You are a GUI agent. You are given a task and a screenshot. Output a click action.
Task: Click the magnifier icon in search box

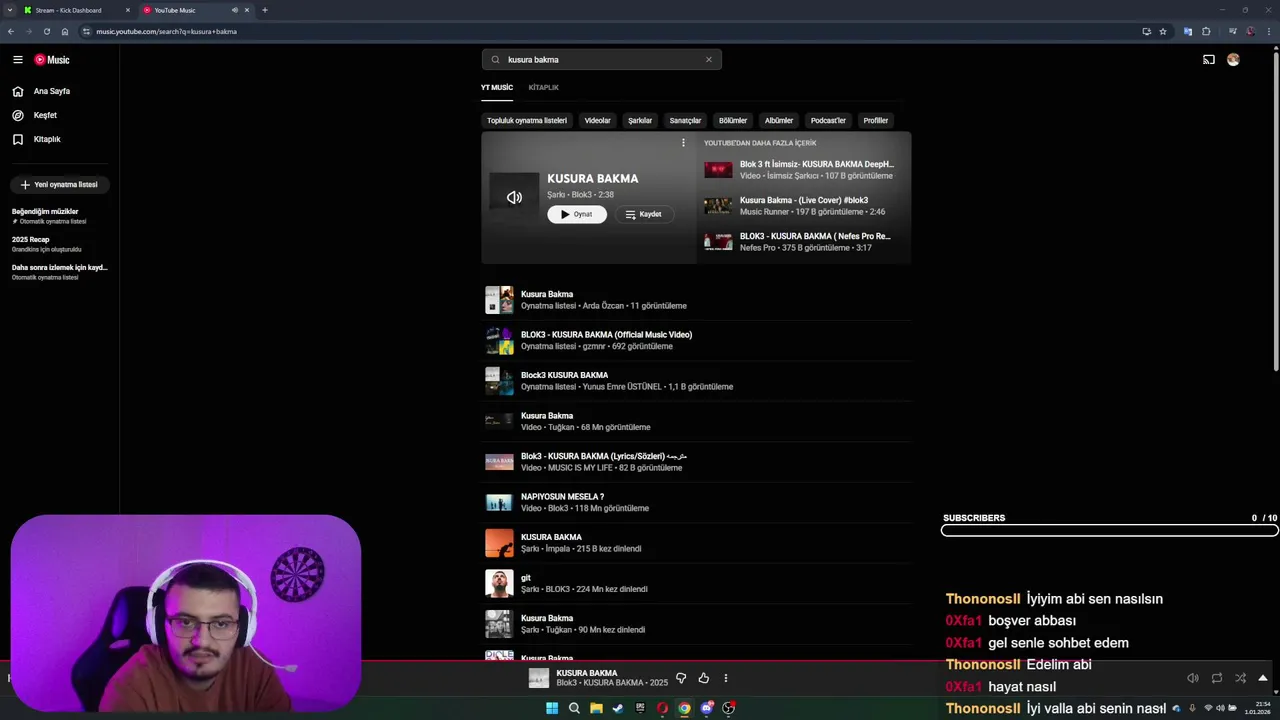495,59
